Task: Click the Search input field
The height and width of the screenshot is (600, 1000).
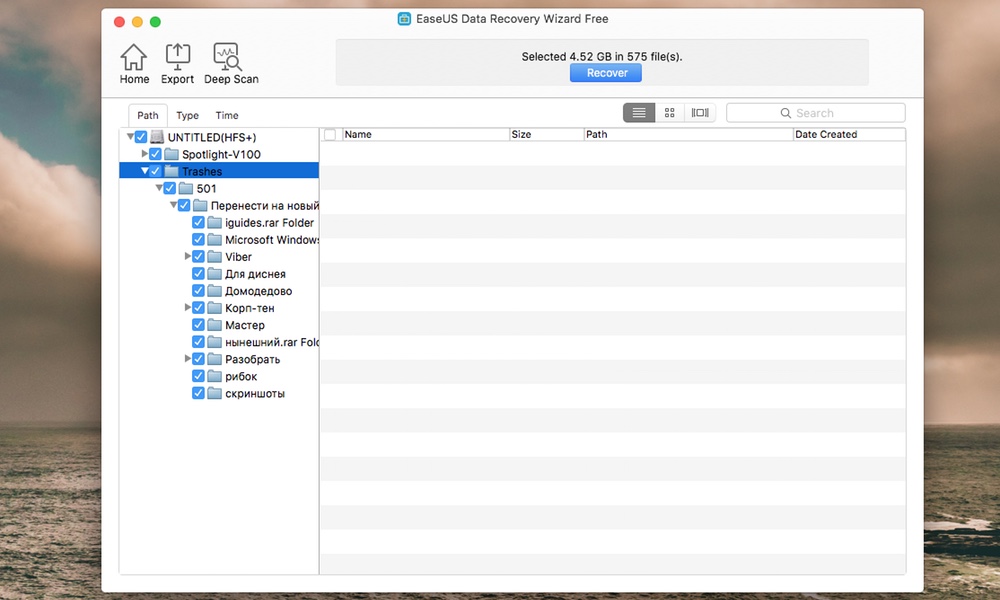Action: (x=815, y=113)
